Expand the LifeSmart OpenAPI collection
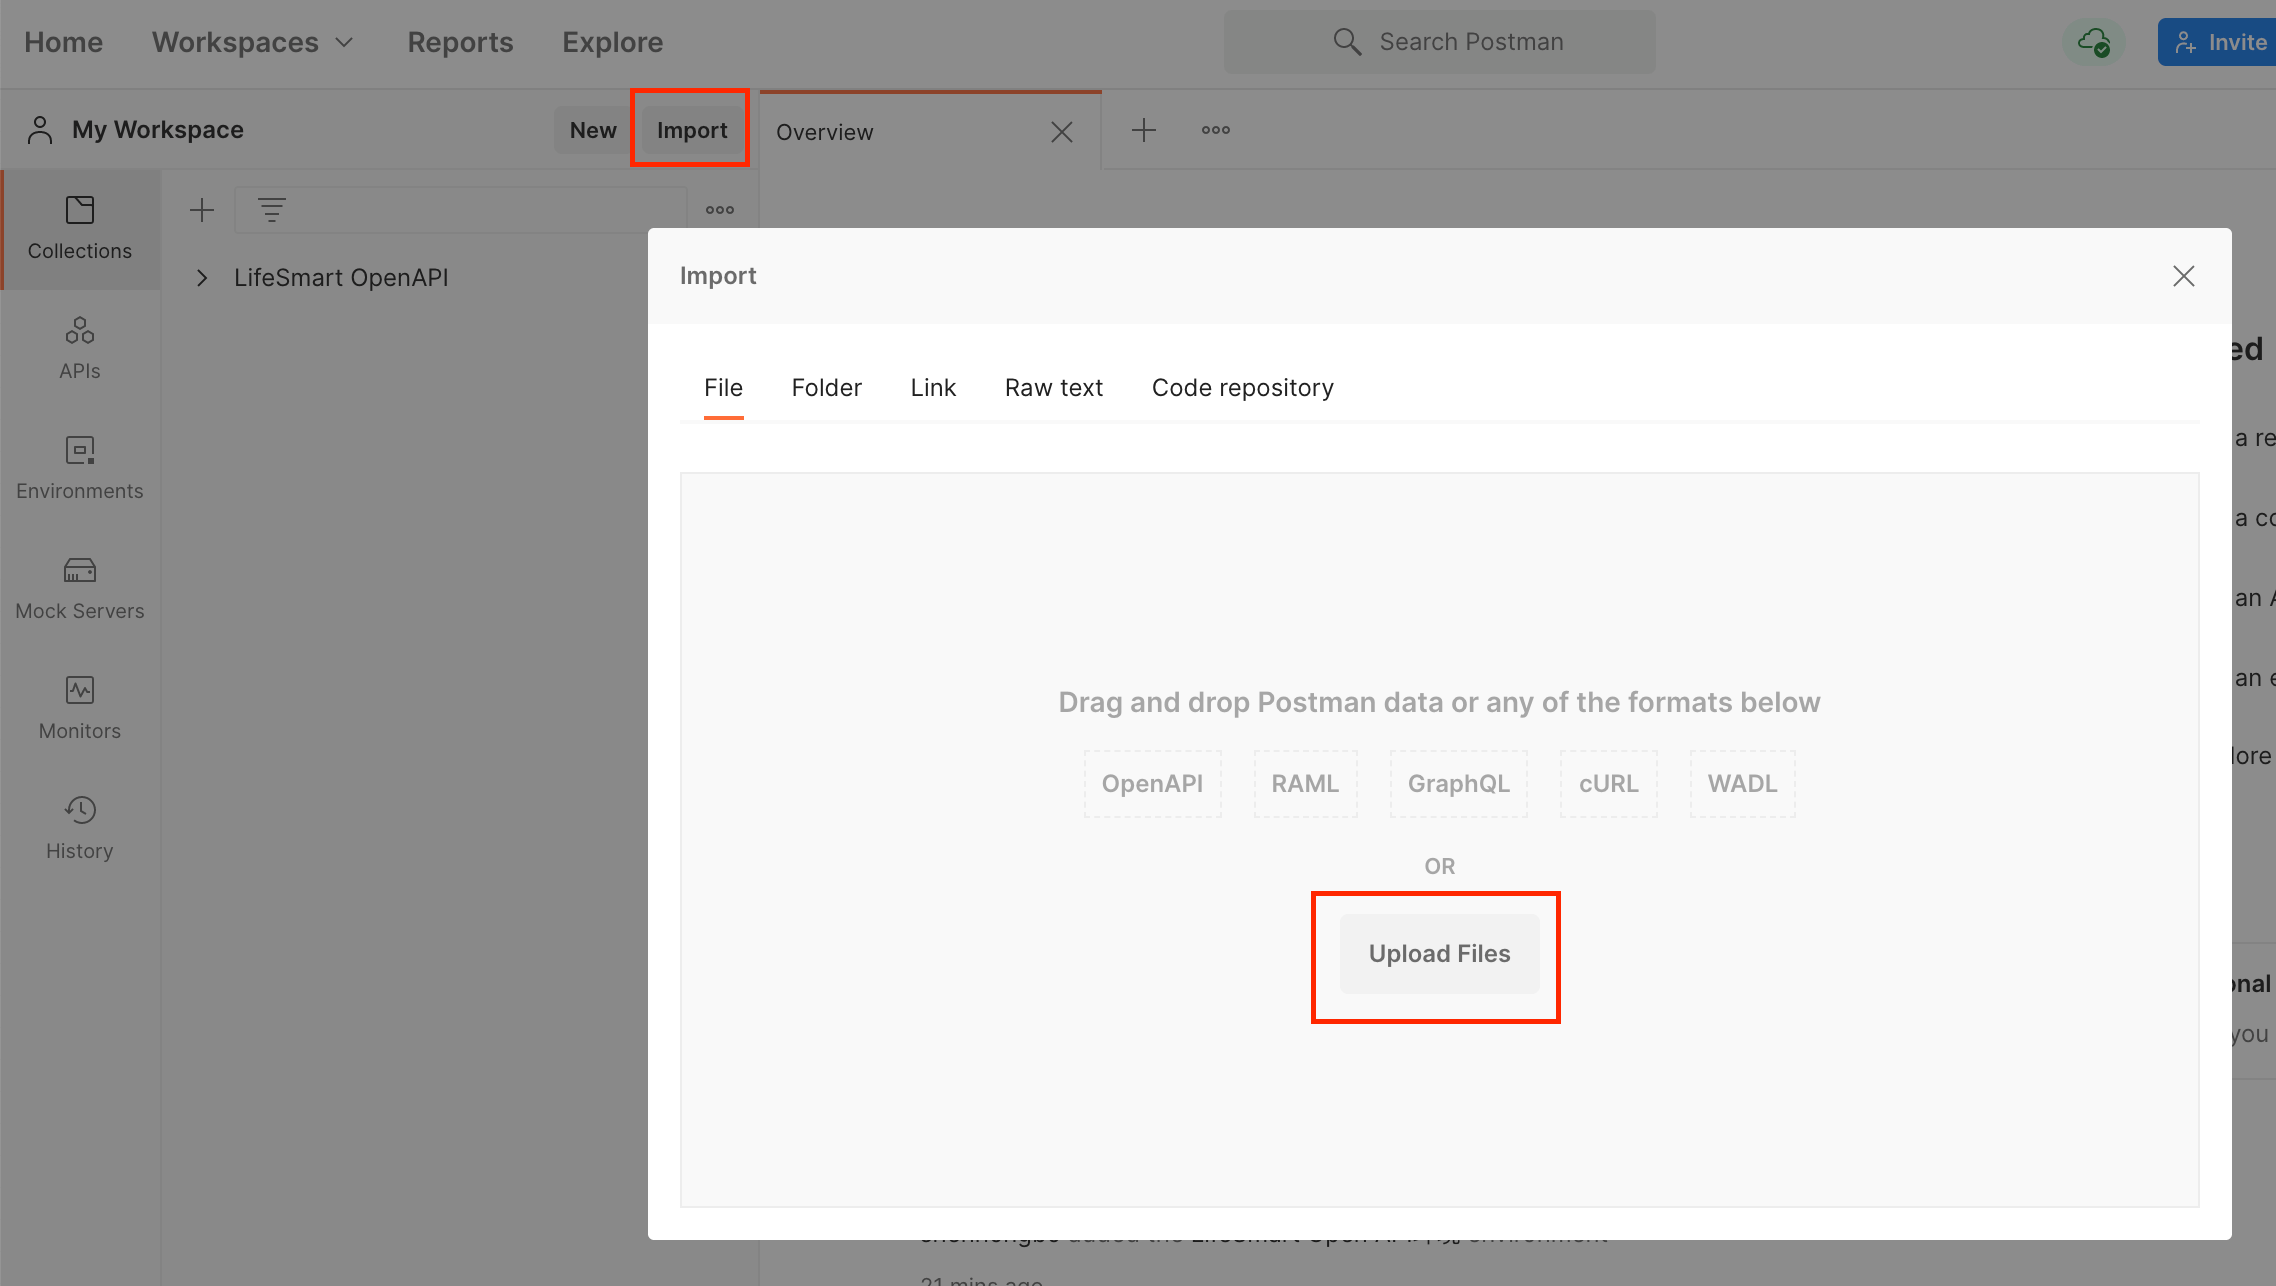This screenshot has width=2276, height=1286. coord(202,278)
